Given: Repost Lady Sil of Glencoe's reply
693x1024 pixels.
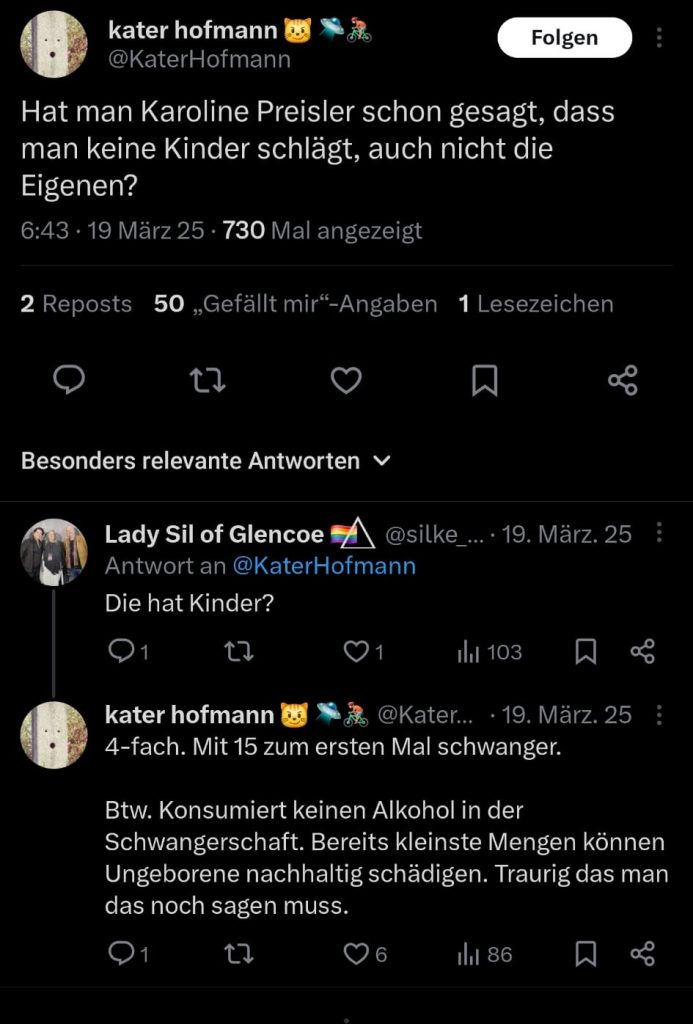Looking at the screenshot, I should click(239, 652).
